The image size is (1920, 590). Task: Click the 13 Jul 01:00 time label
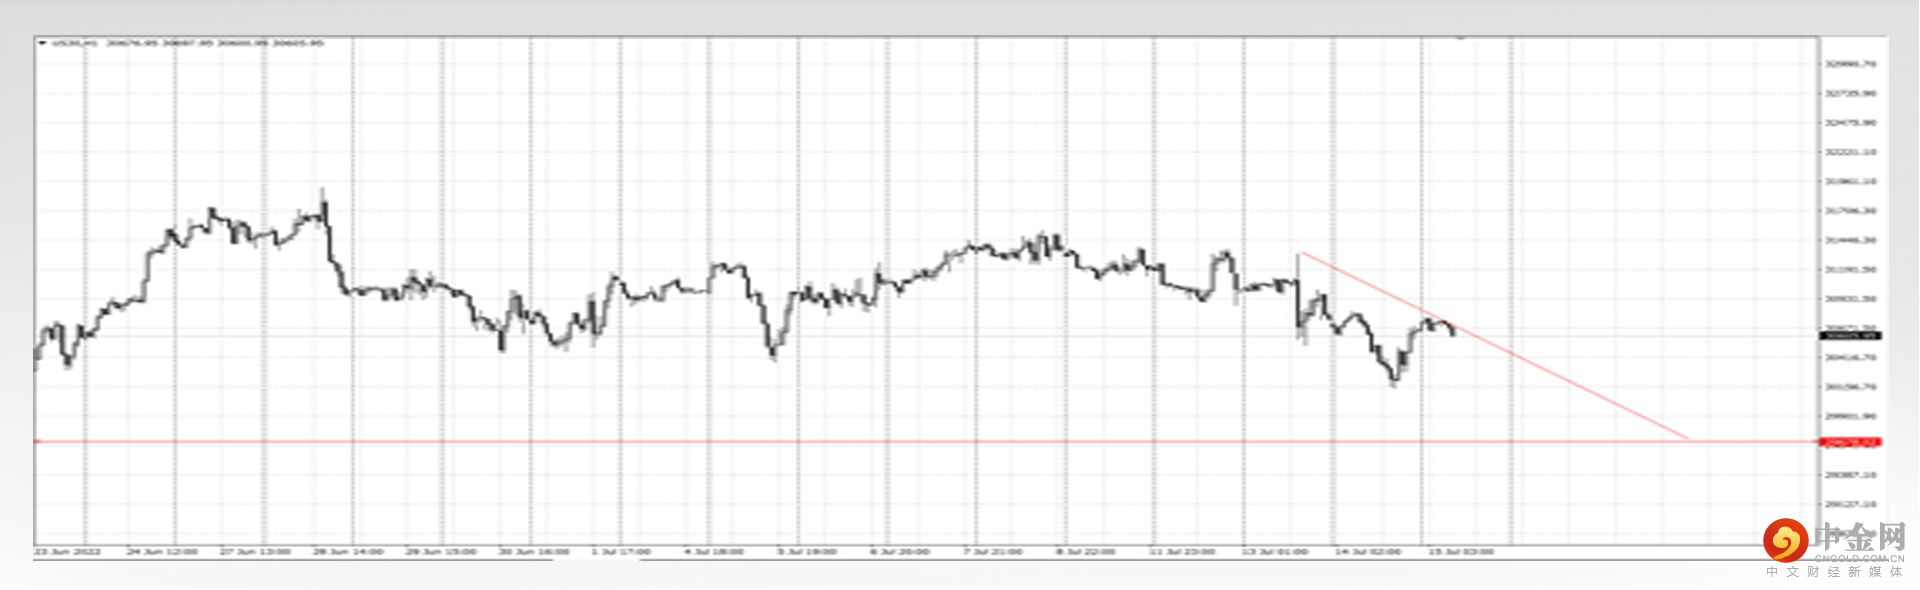tap(1275, 552)
